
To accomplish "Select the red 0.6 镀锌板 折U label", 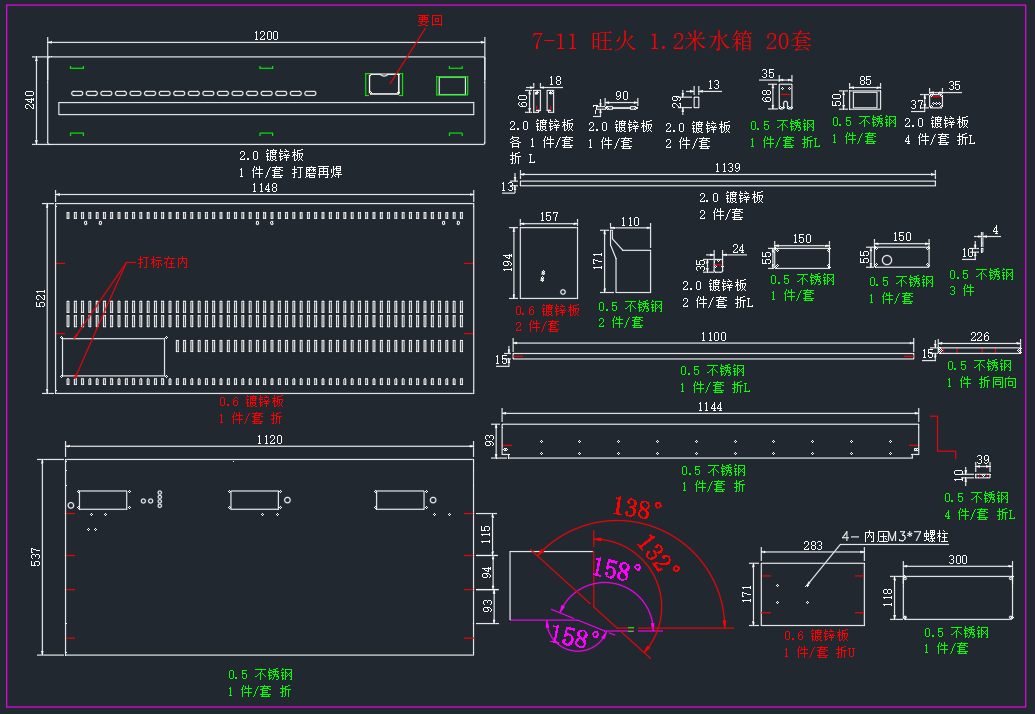I will (x=819, y=644).
